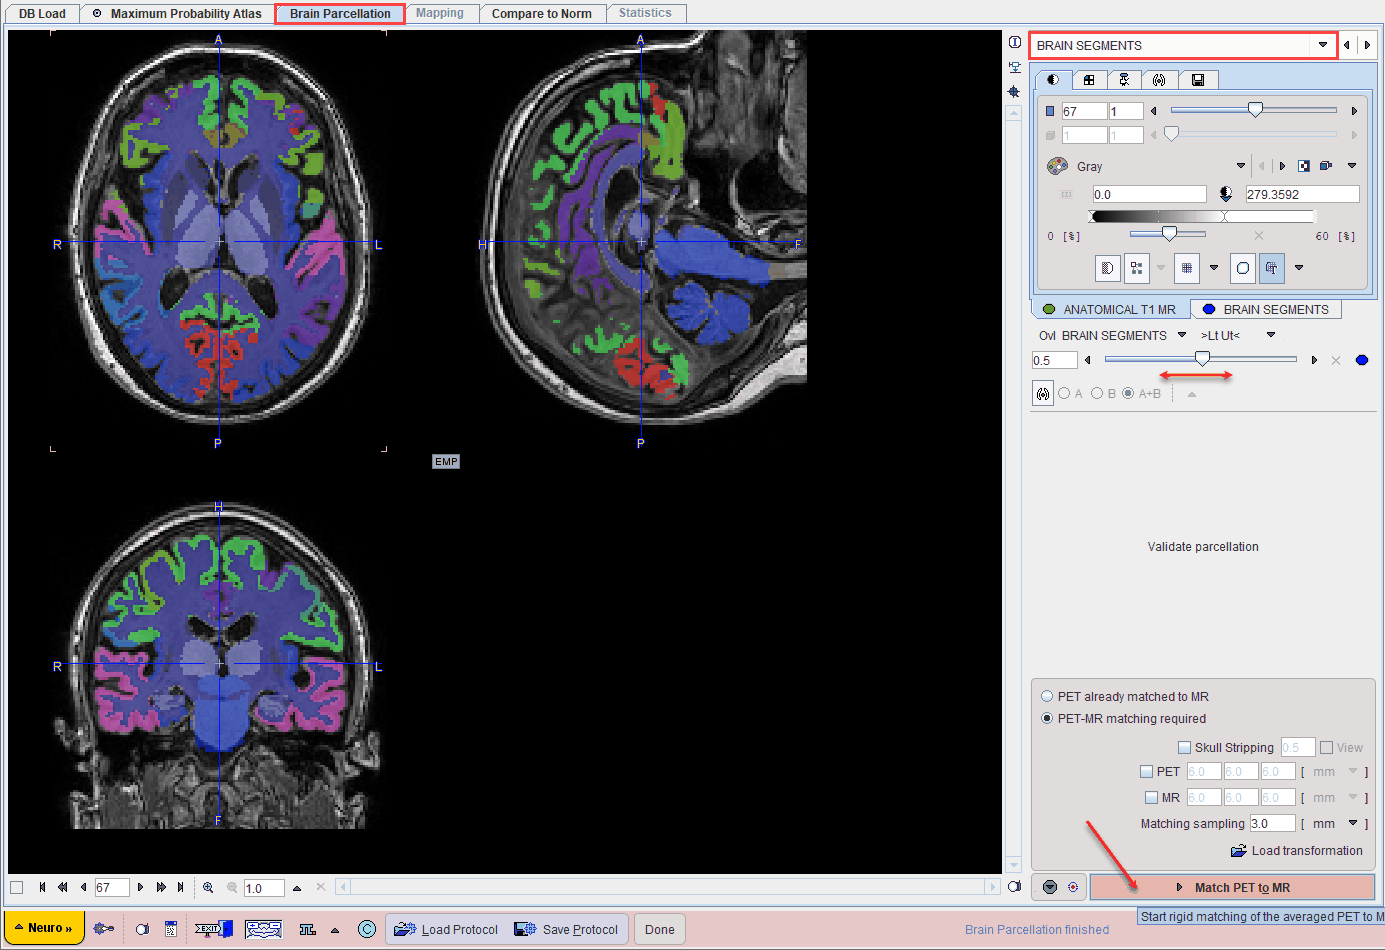Click the inverse color table icon

click(x=1304, y=166)
